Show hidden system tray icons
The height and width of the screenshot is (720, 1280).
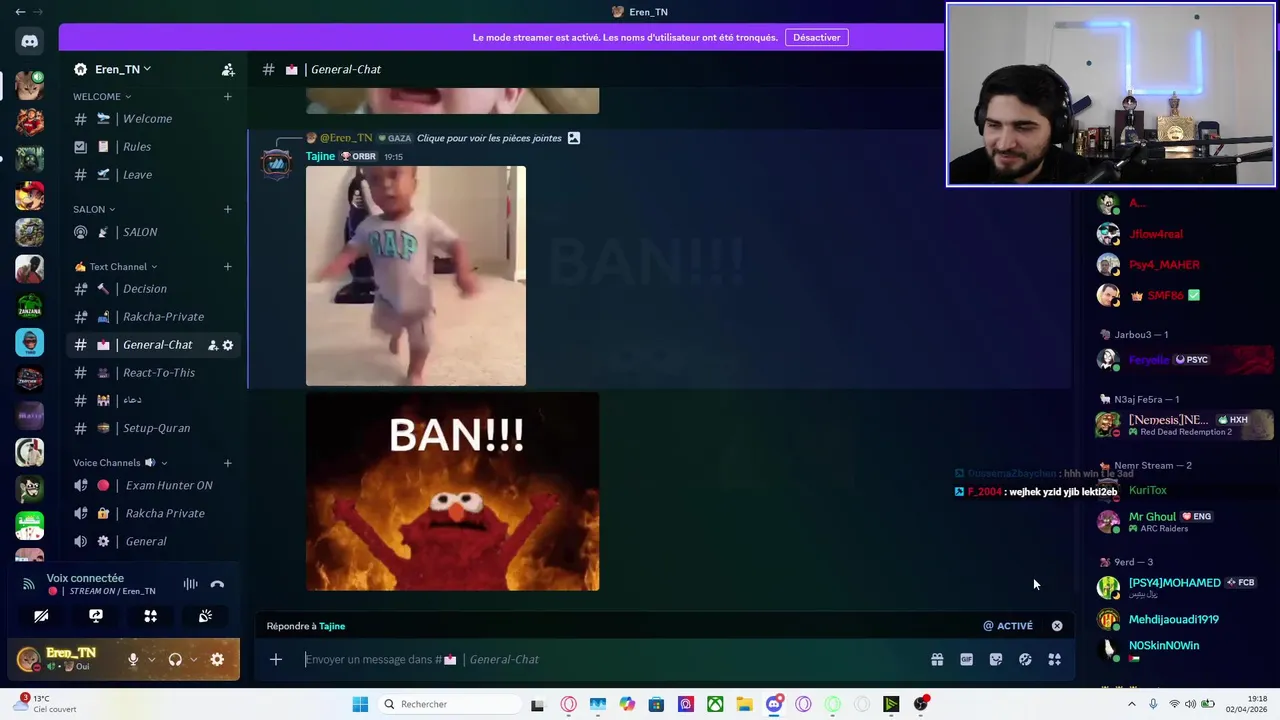tap(1132, 704)
